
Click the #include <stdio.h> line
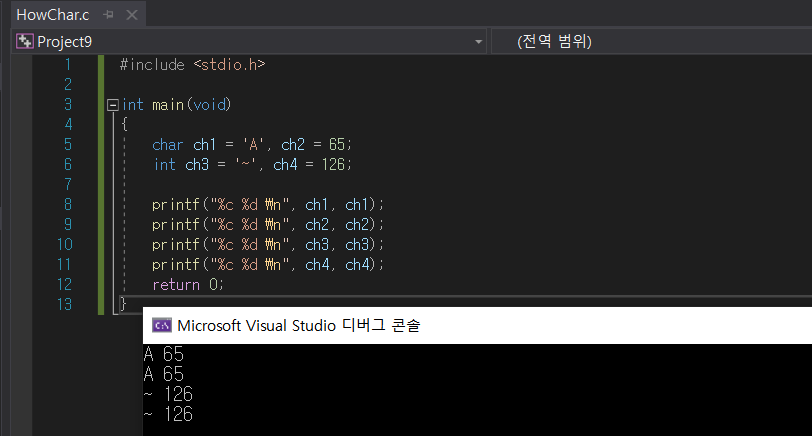coord(192,65)
